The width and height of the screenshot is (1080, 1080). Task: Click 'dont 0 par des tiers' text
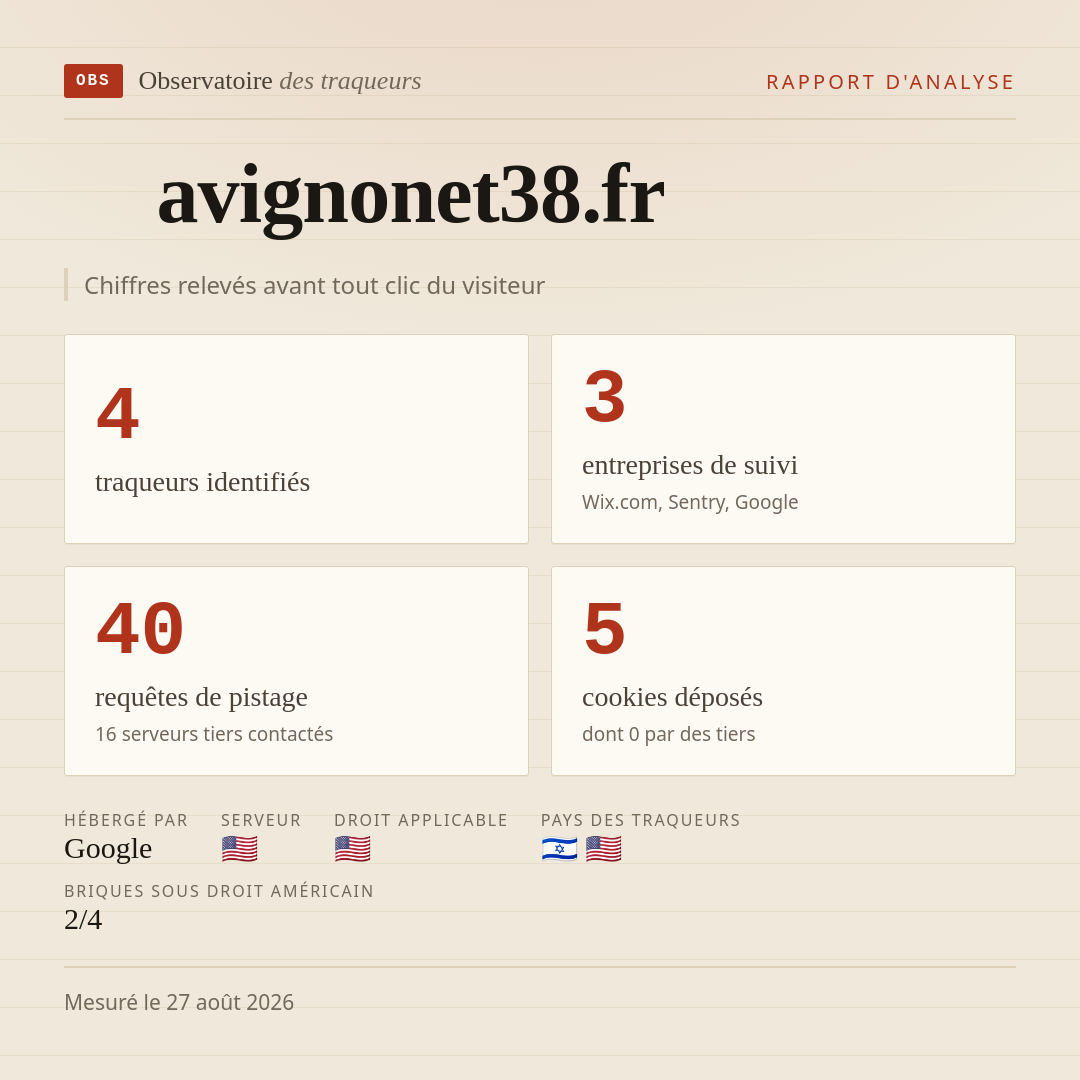coord(669,734)
